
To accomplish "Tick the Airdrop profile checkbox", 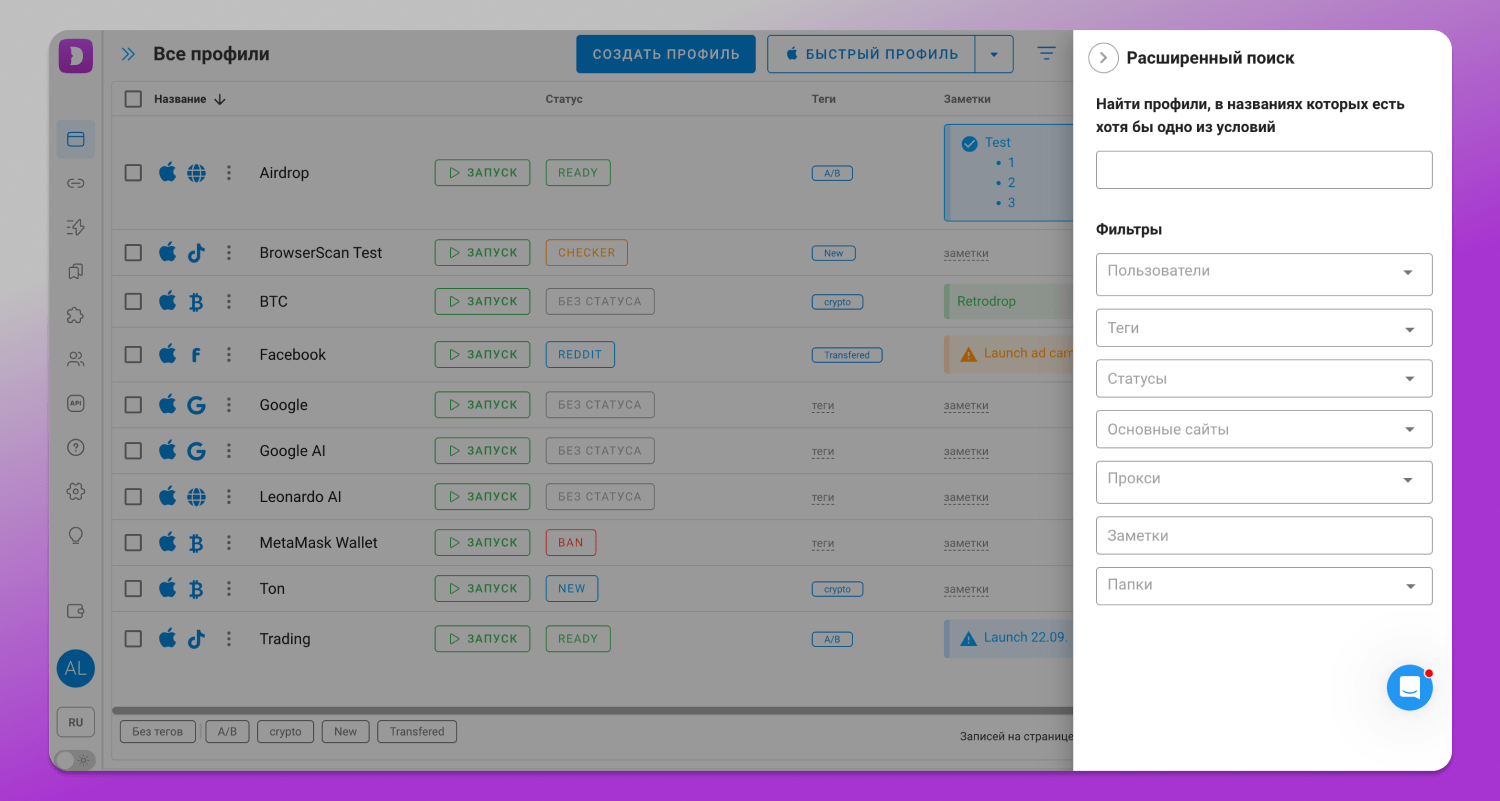I will (133, 173).
